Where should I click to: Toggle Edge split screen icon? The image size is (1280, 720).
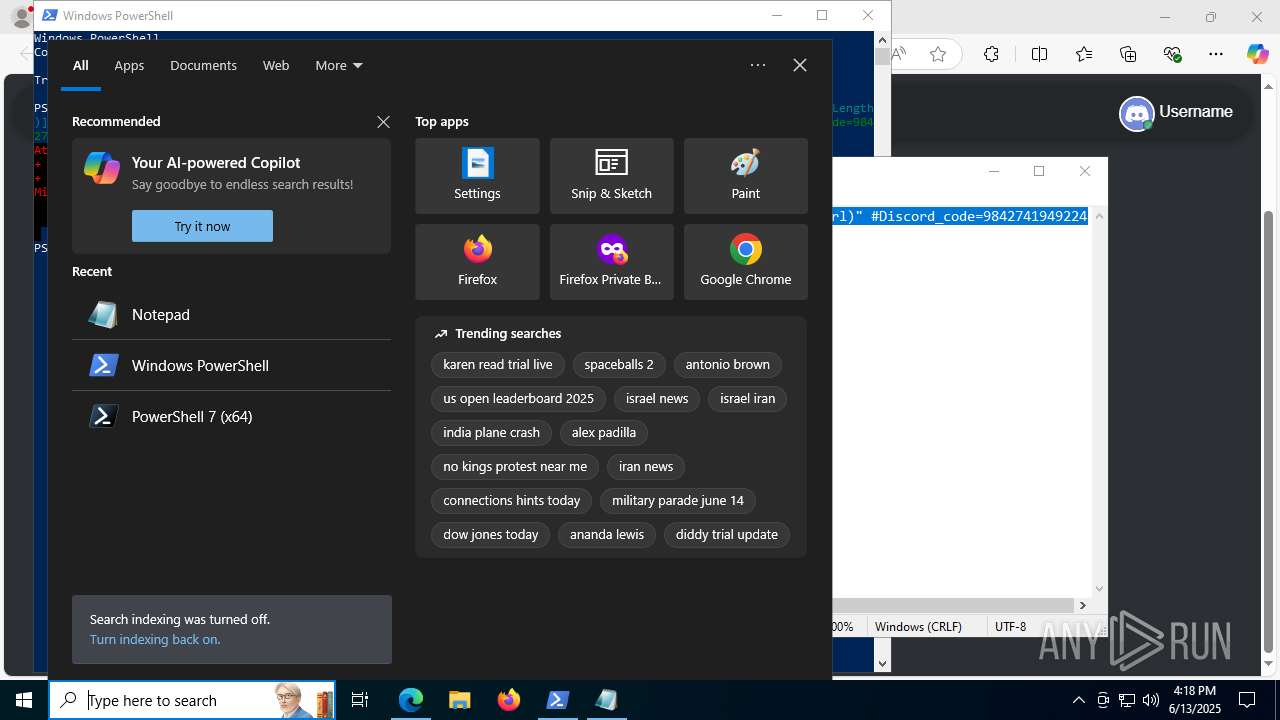click(x=1039, y=54)
